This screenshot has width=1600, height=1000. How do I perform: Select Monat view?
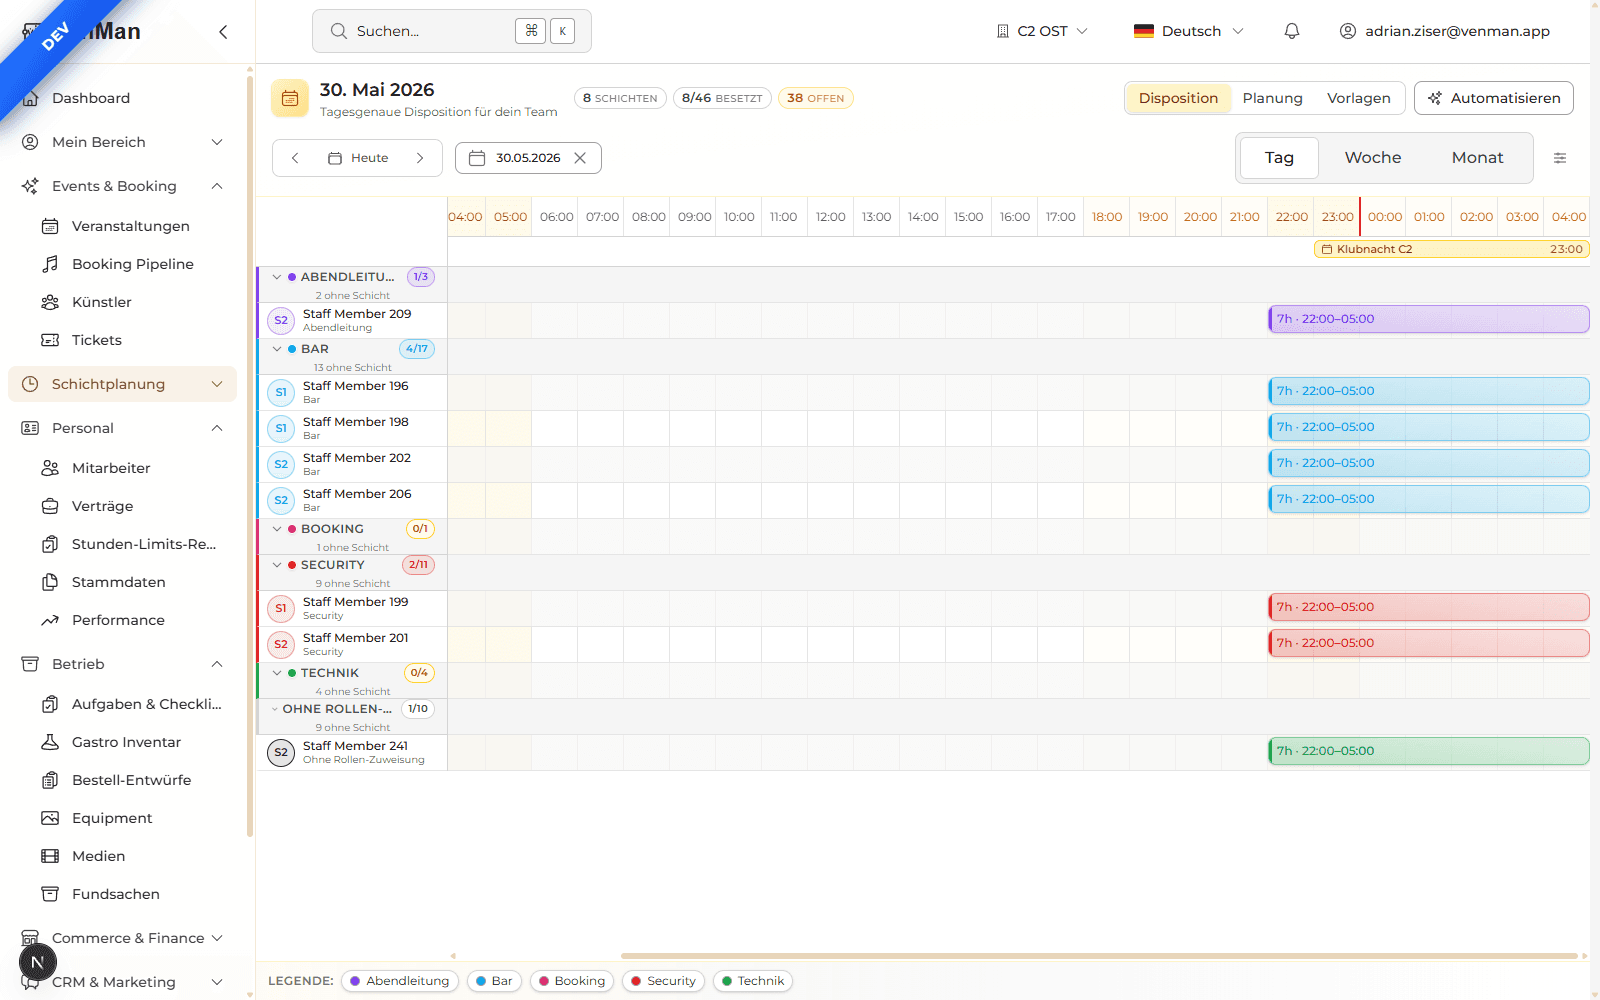[1477, 158]
